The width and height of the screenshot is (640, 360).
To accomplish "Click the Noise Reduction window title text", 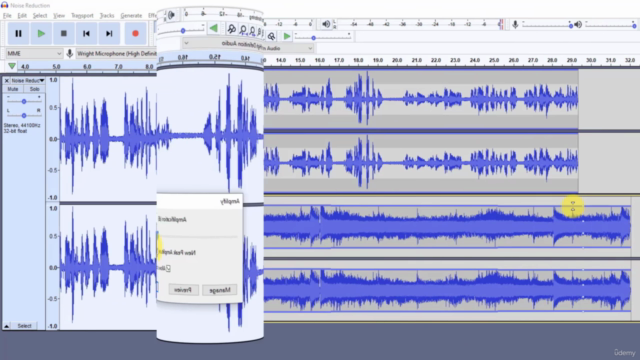I will tap(30, 5).
